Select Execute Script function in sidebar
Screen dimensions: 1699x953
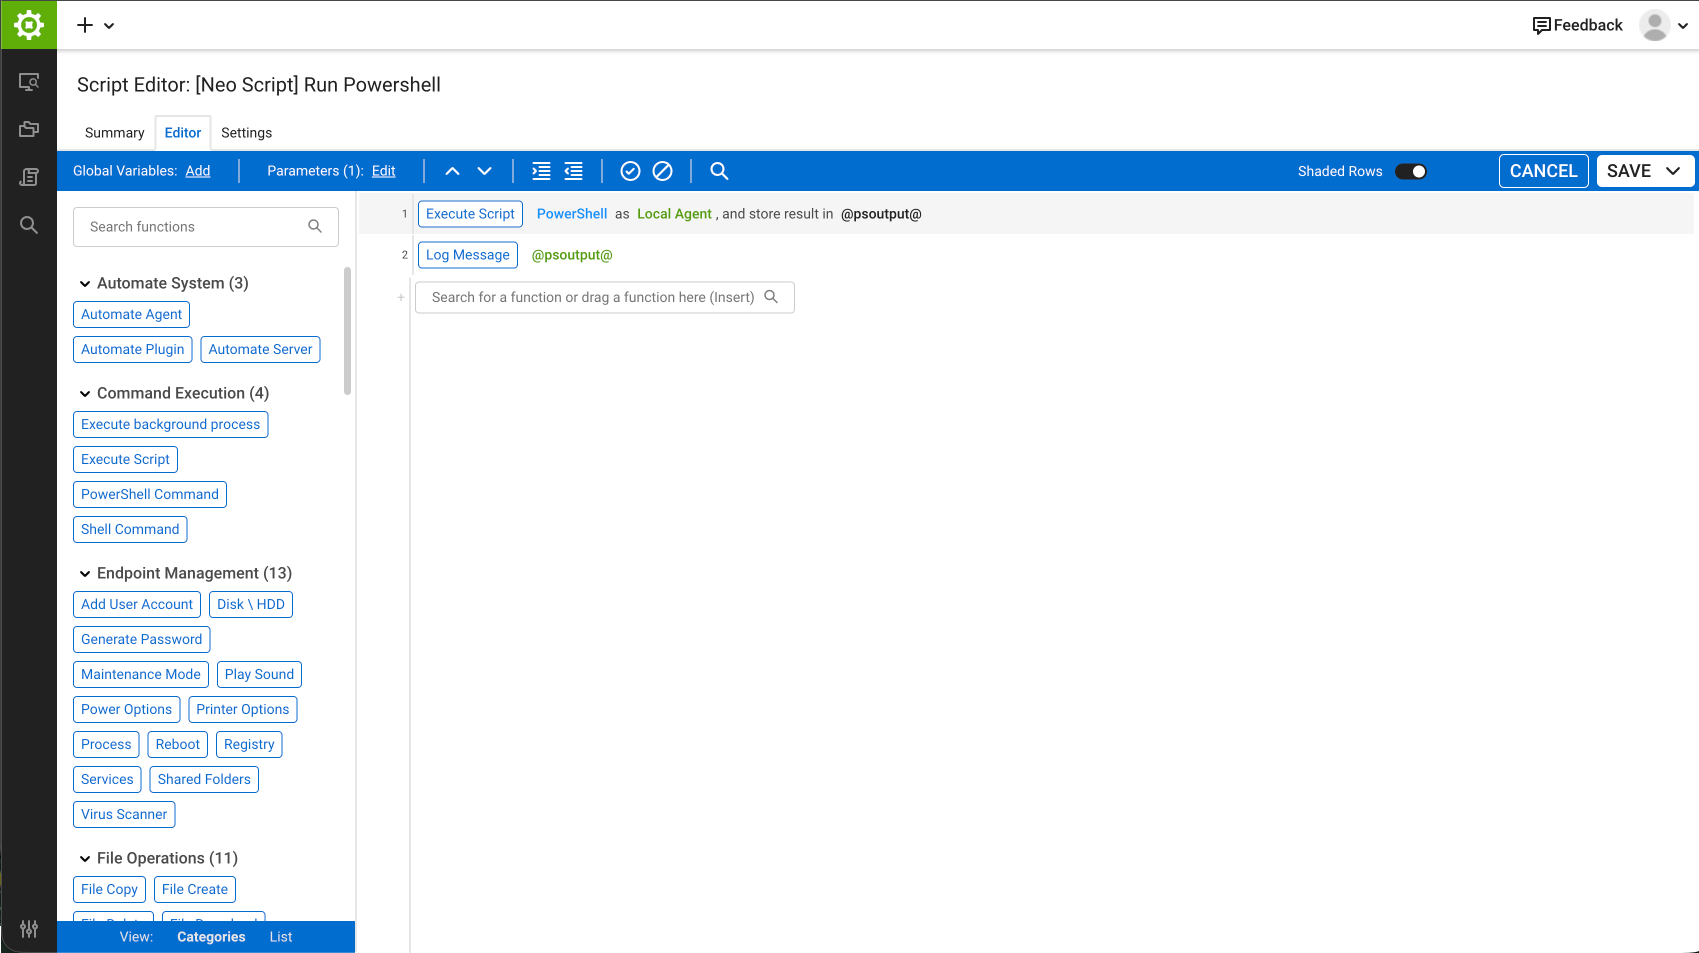(x=125, y=460)
